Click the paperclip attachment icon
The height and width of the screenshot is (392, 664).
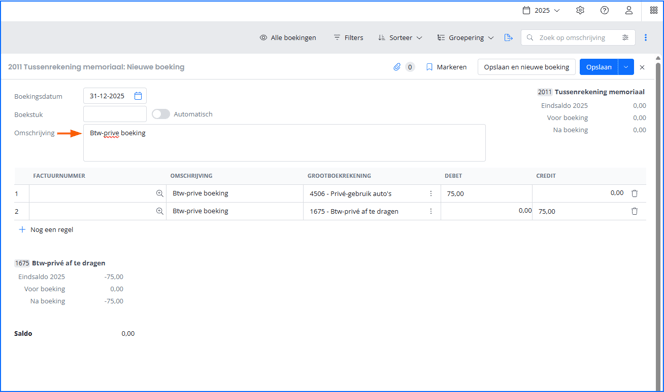[397, 67]
